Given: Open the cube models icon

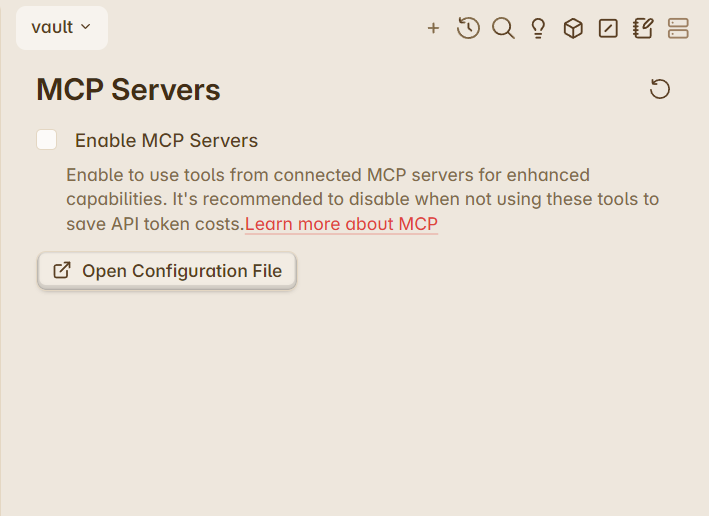Looking at the screenshot, I should click(x=573, y=28).
